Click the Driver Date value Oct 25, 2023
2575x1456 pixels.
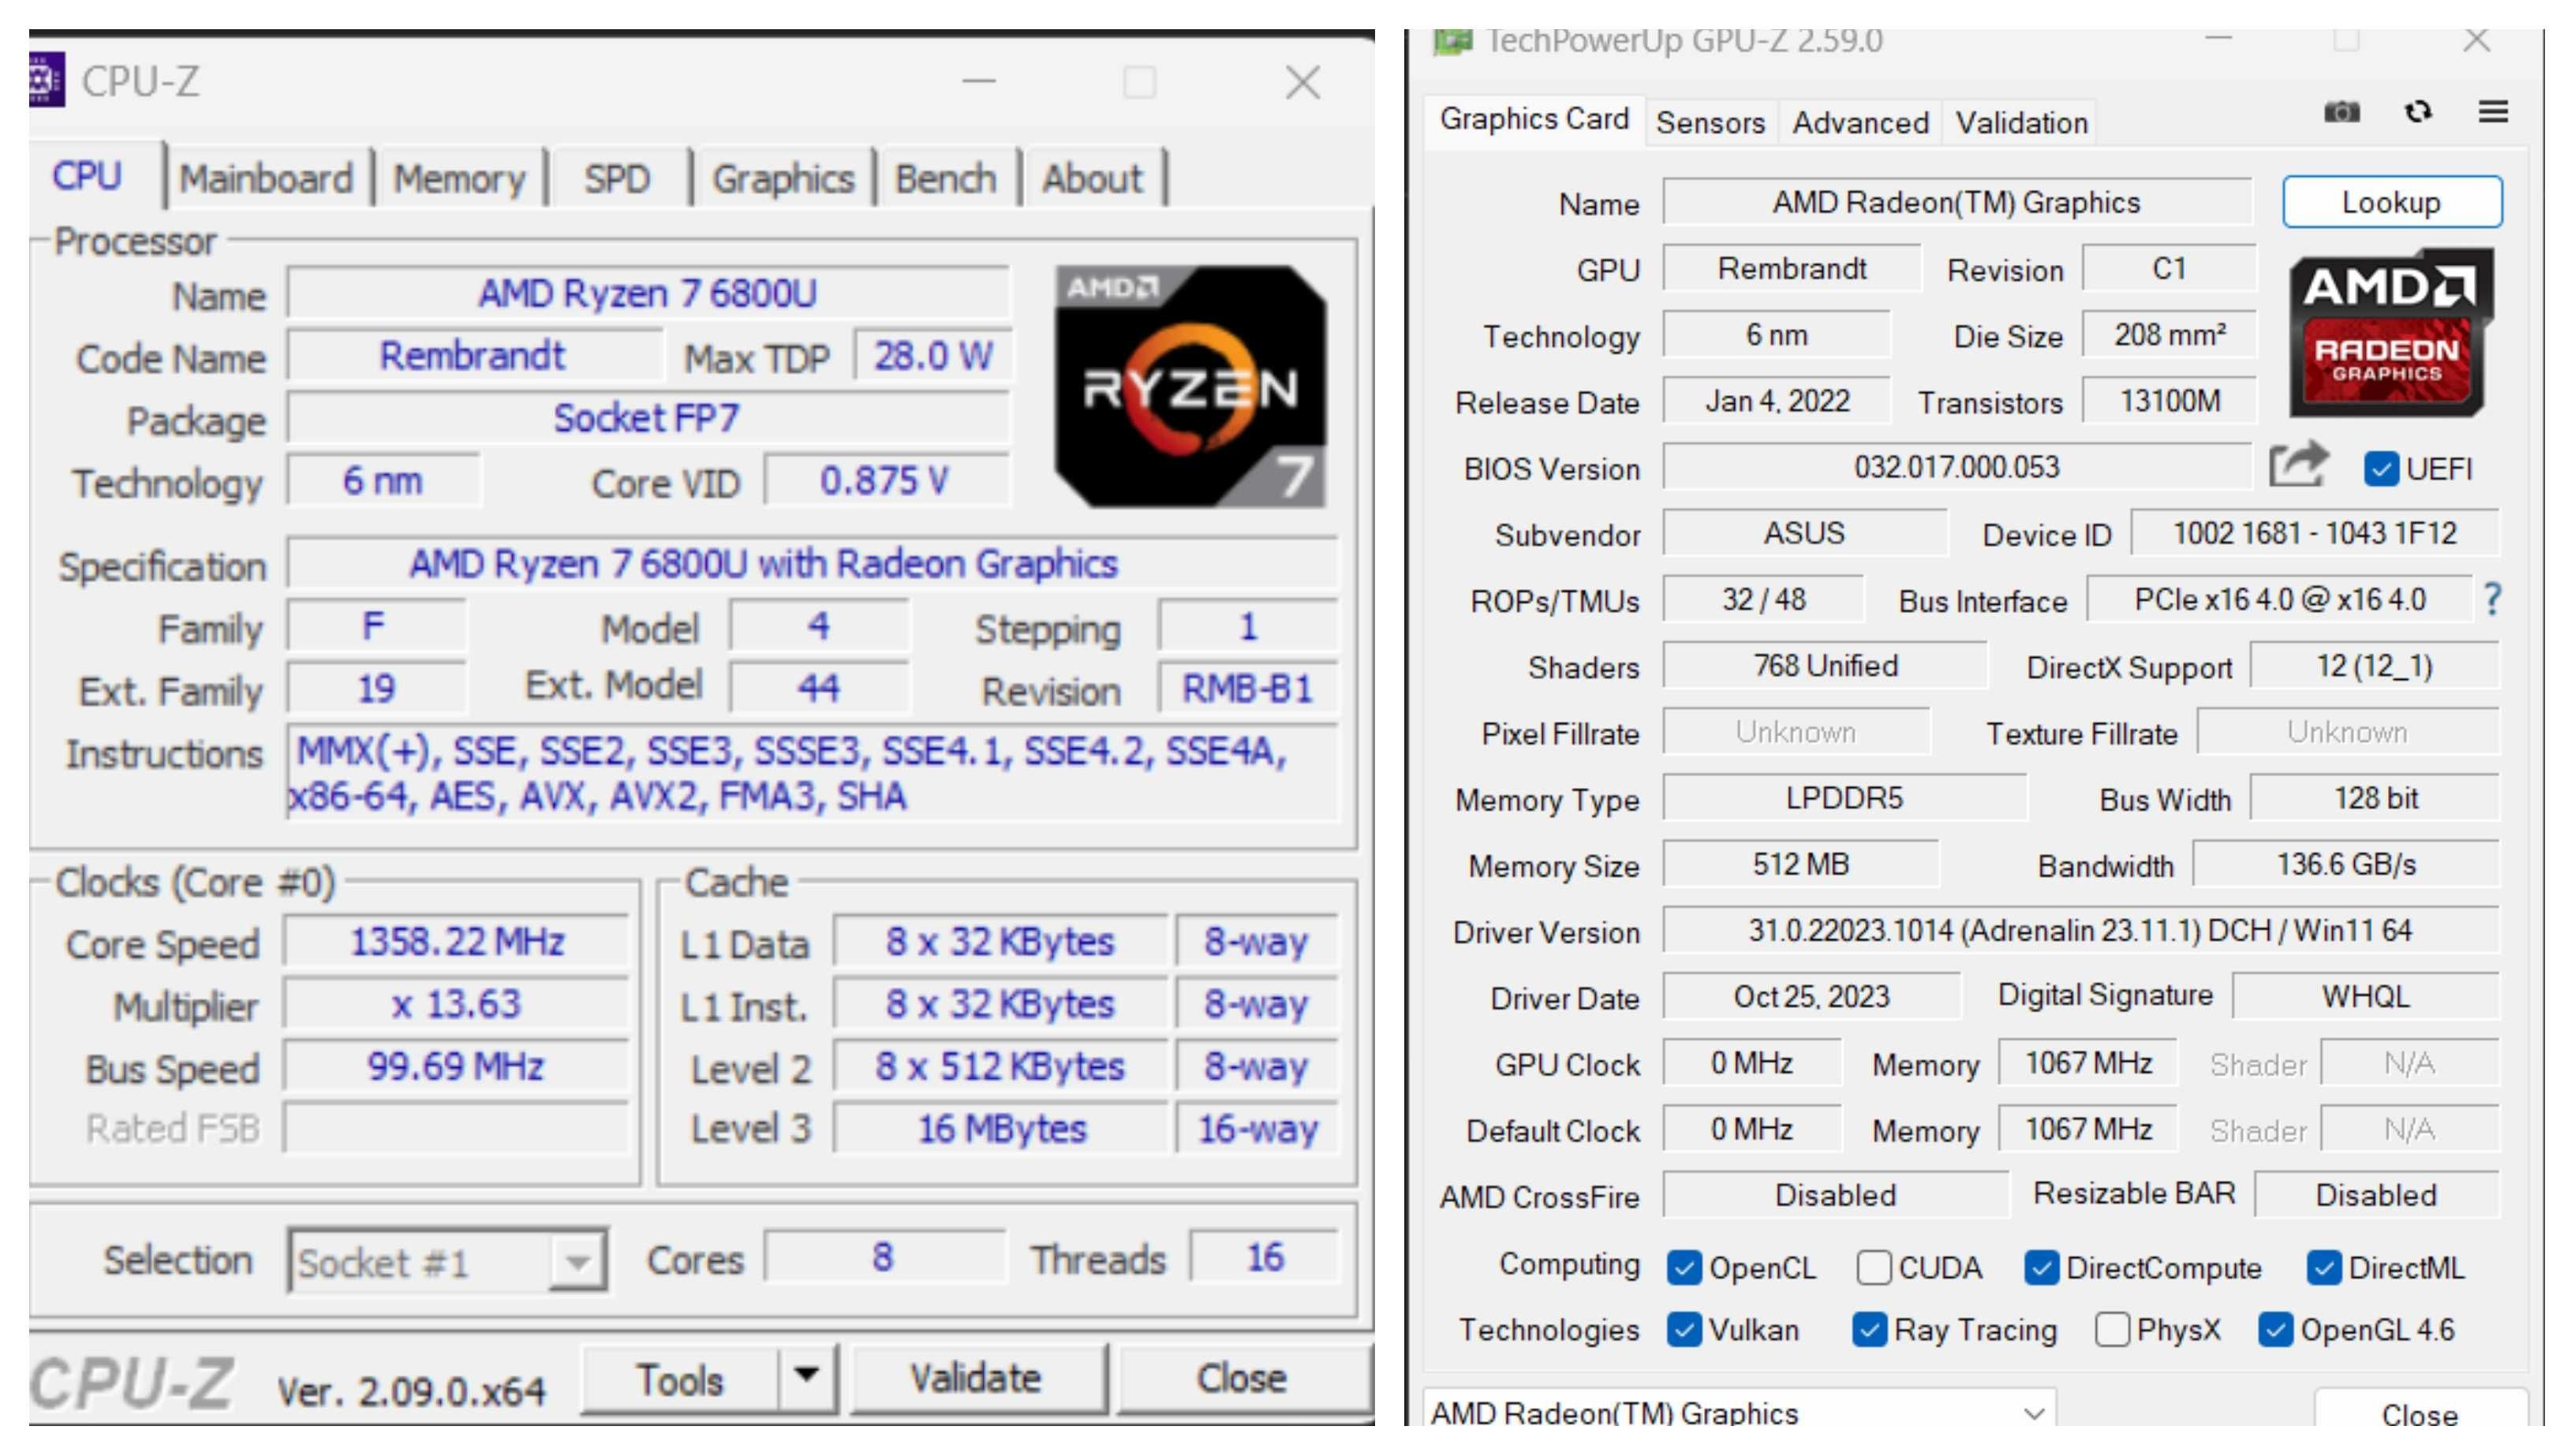[x=1811, y=997]
